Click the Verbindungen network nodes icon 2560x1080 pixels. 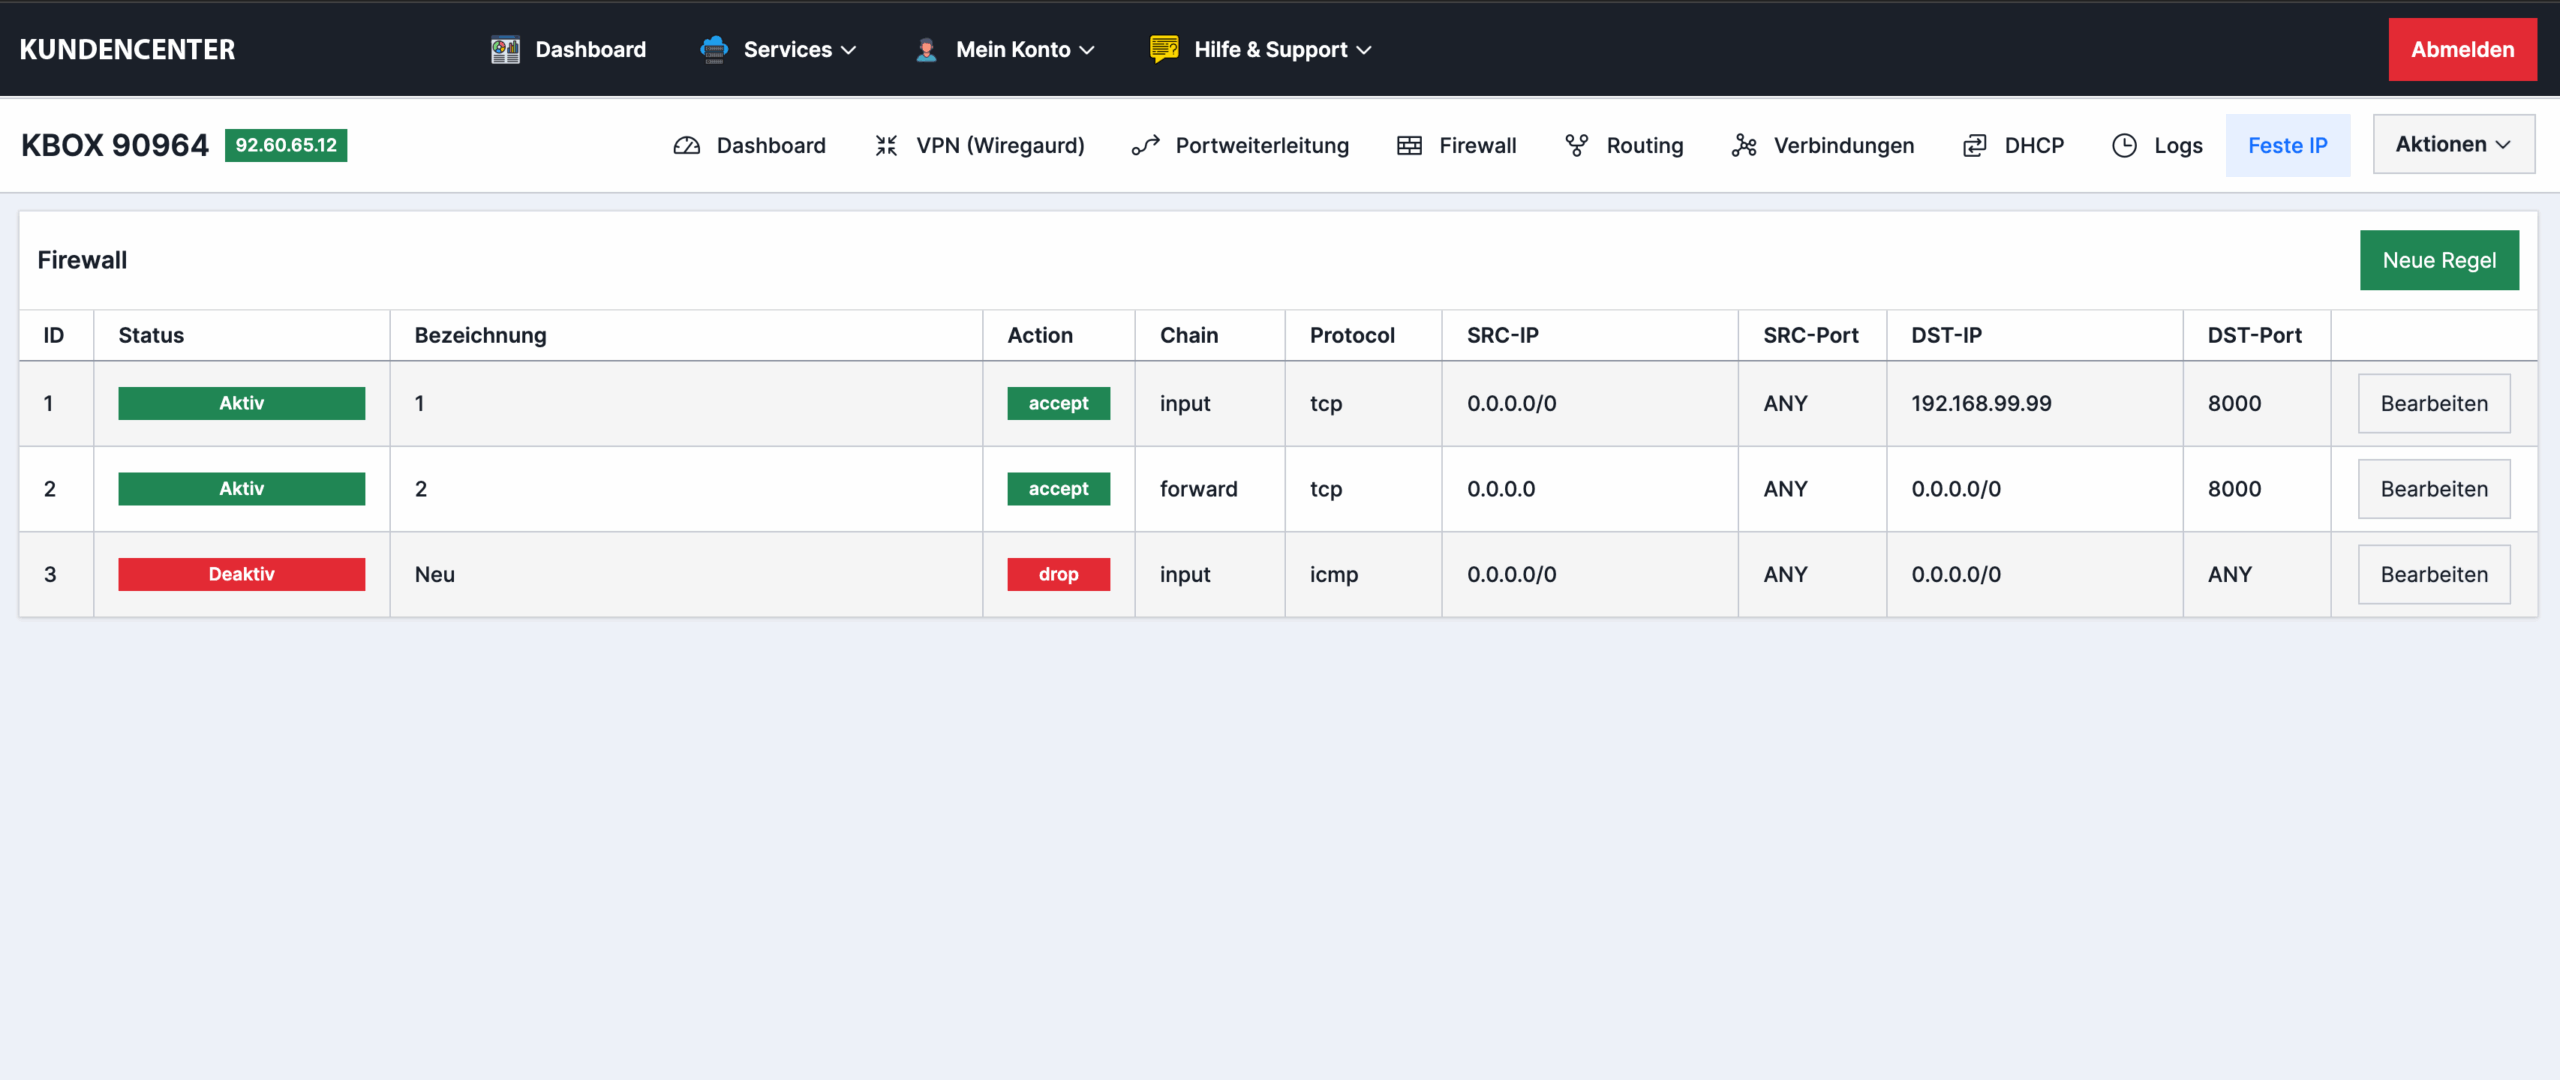1744,146
